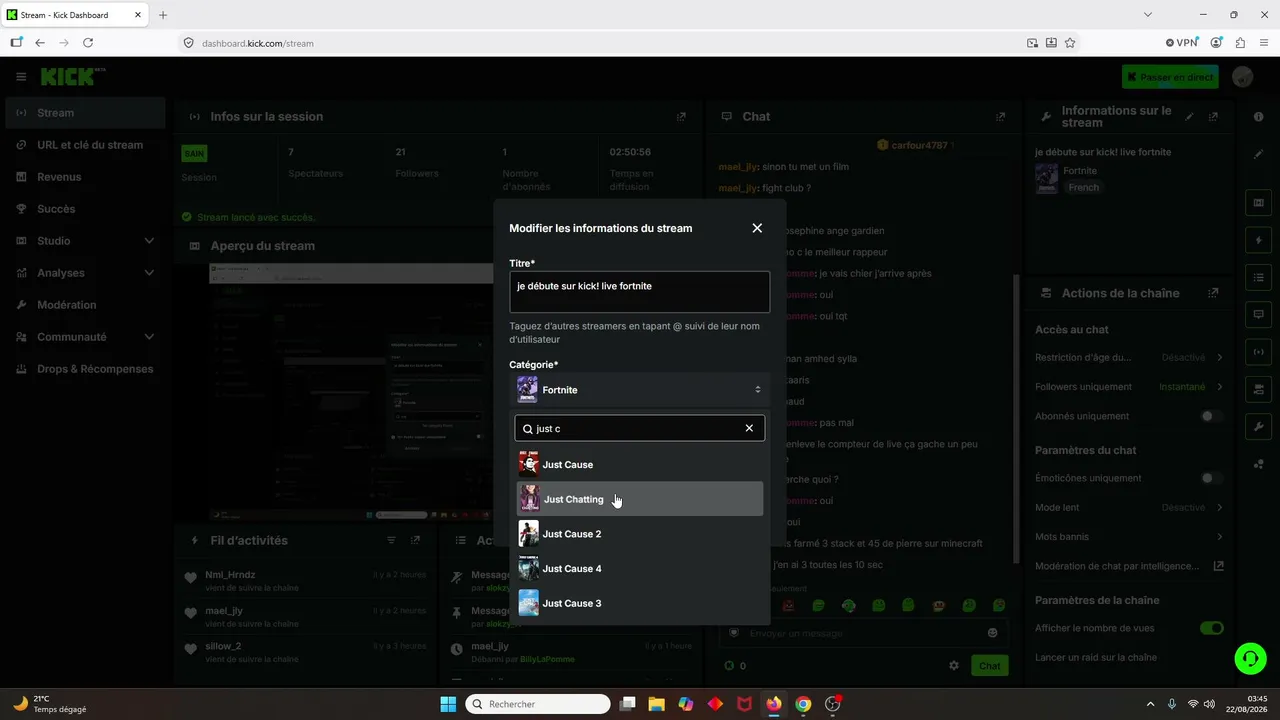Open the Stream sidebar page
1280x720 pixels.
tap(85, 113)
